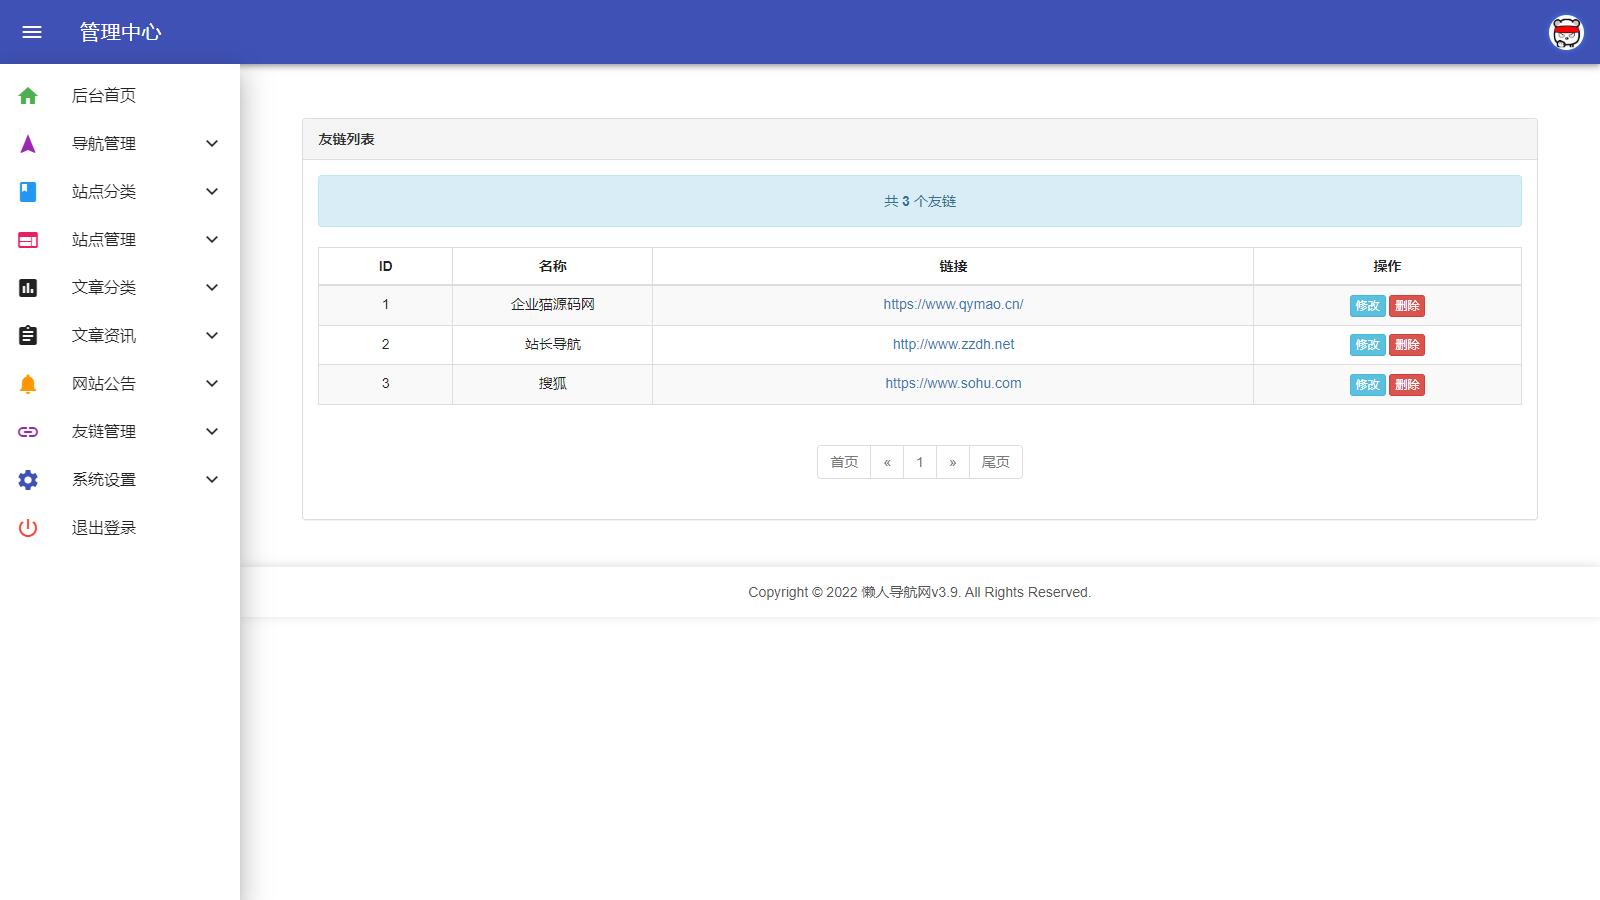Click the purple navigation arrow icon

click(28, 144)
